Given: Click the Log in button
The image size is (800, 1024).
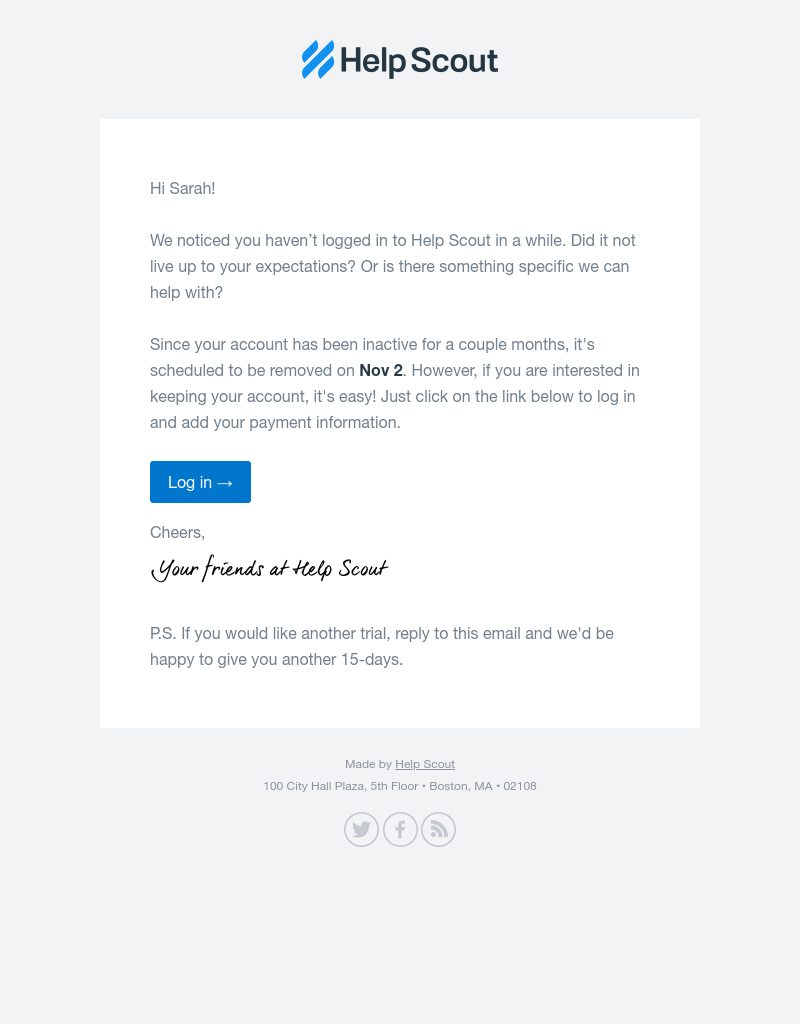Looking at the screenshot, I should [x=200, y=482].
